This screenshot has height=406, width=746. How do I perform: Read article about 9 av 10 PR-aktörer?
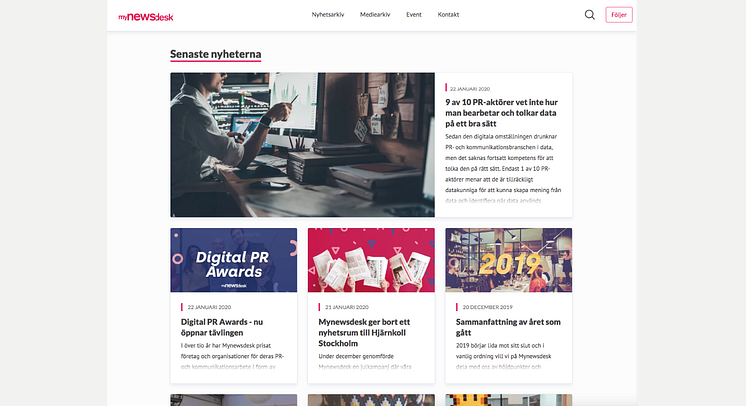pos(501,113)
